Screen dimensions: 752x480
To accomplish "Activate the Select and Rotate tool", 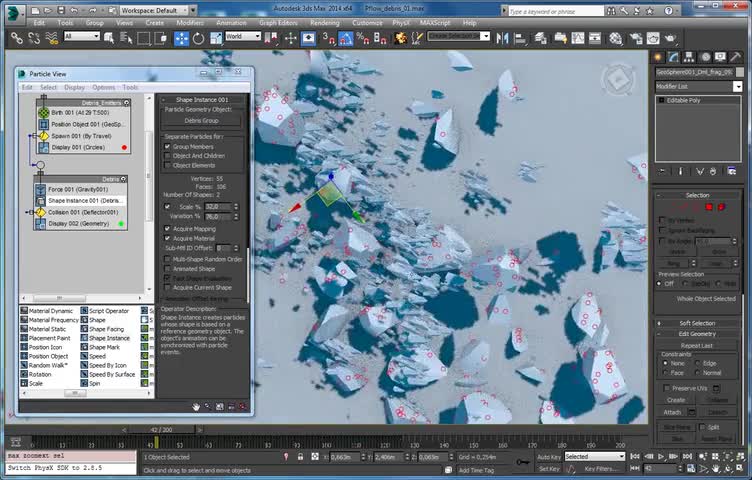I will 198,38.
